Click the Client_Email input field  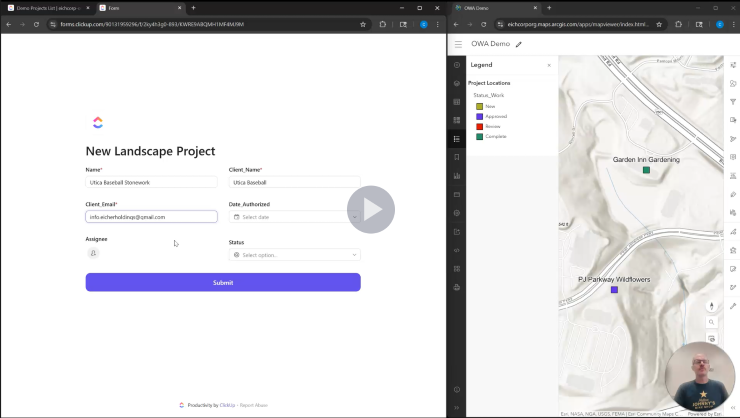(x=151, y=217)
